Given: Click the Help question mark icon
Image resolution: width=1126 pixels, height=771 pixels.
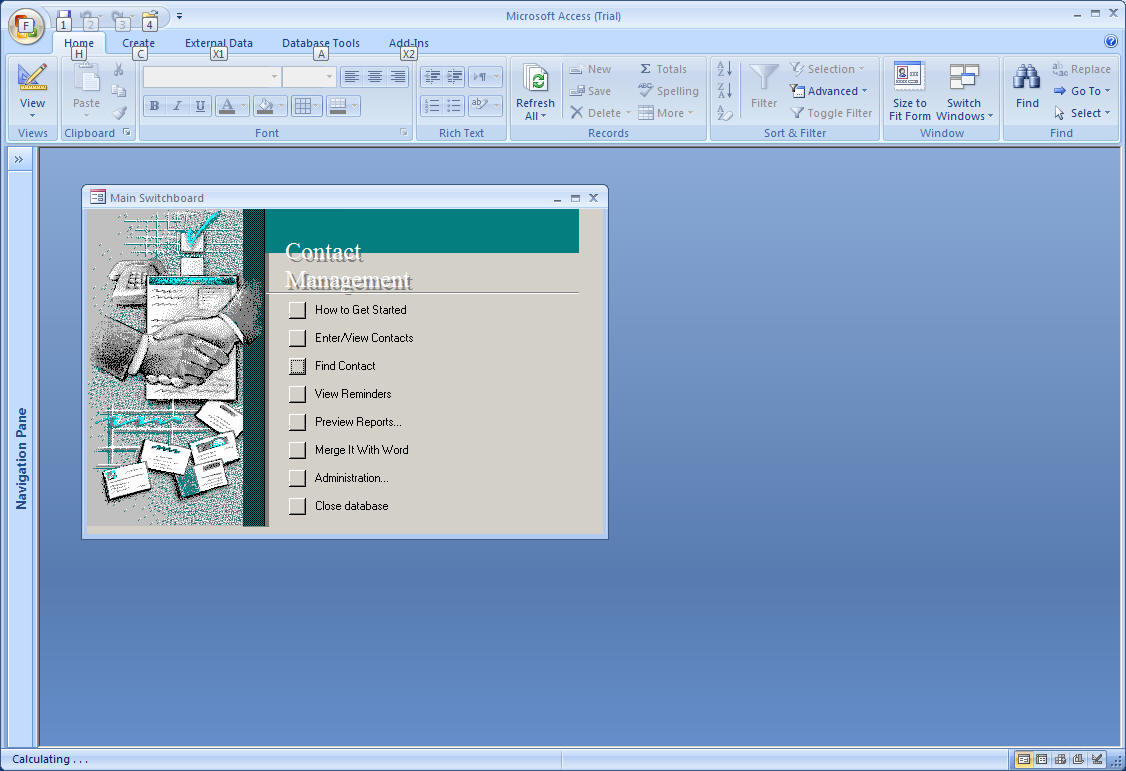Looking at the screenshot, I should tap(1111, 42).
